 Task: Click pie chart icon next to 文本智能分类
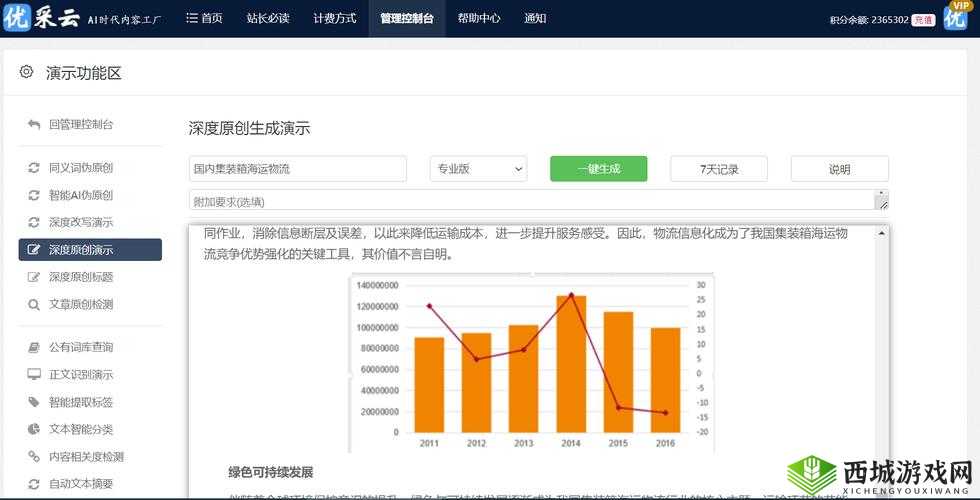coord(34,429)
